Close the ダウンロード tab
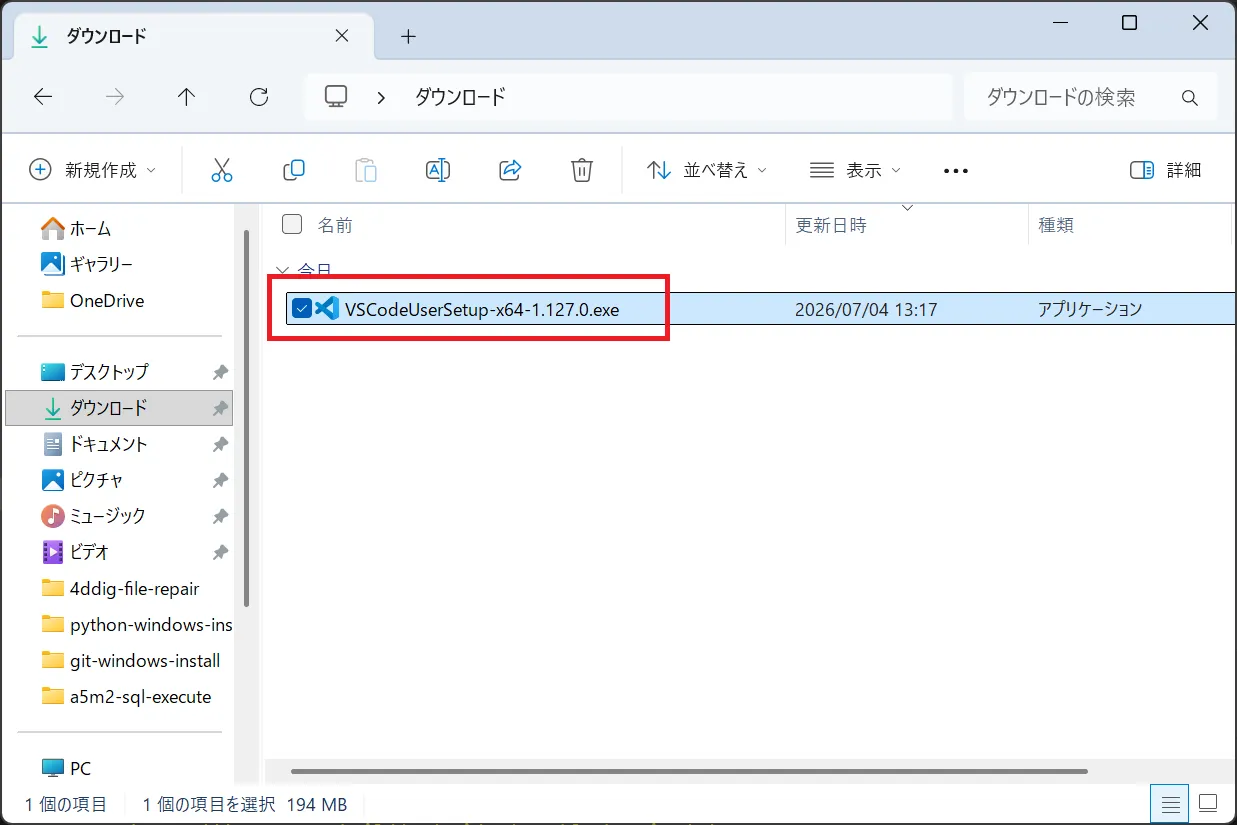 (341, 36)
